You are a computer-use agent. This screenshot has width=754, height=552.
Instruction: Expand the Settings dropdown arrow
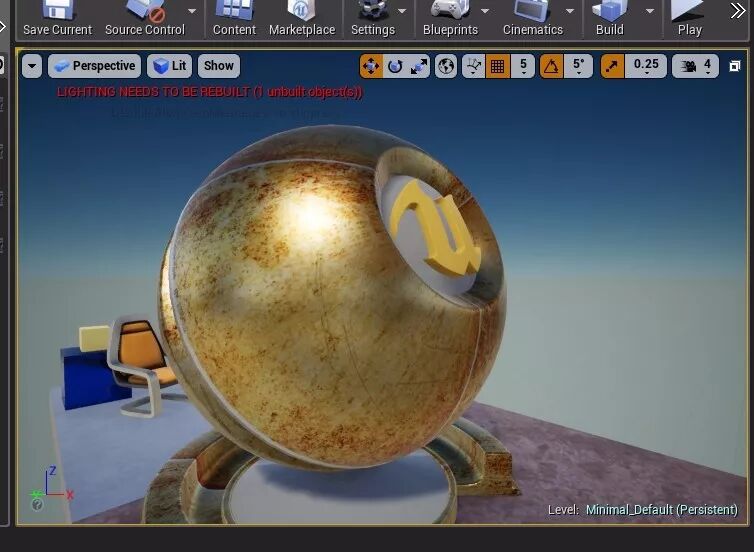point(402,11)
